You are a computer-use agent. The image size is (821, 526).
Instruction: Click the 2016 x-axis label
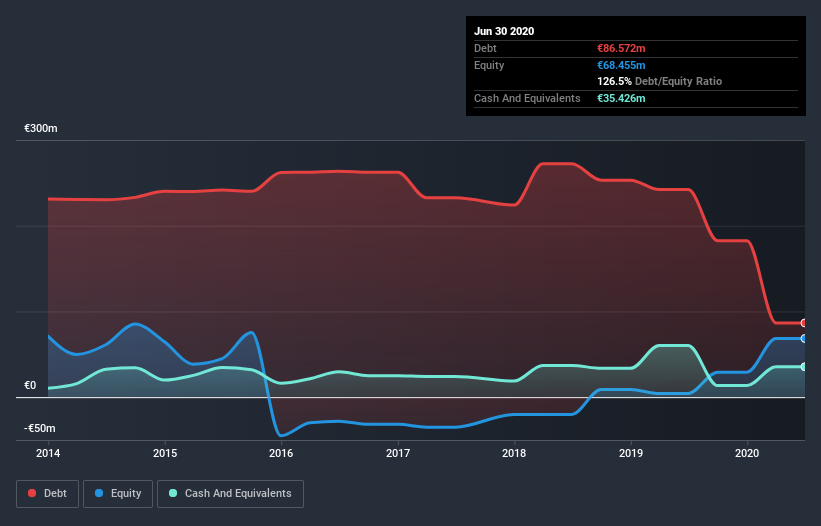[x=281, y=453]
